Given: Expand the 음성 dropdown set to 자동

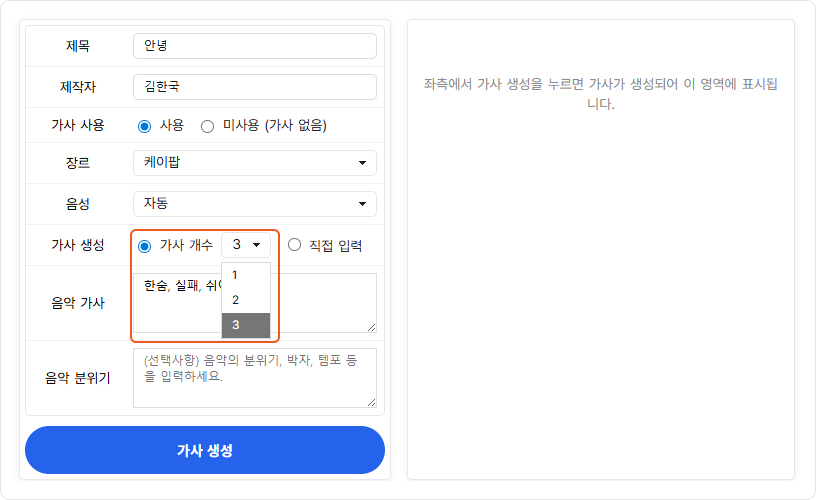Looking at the screenshot, I should tap(254, 204).
